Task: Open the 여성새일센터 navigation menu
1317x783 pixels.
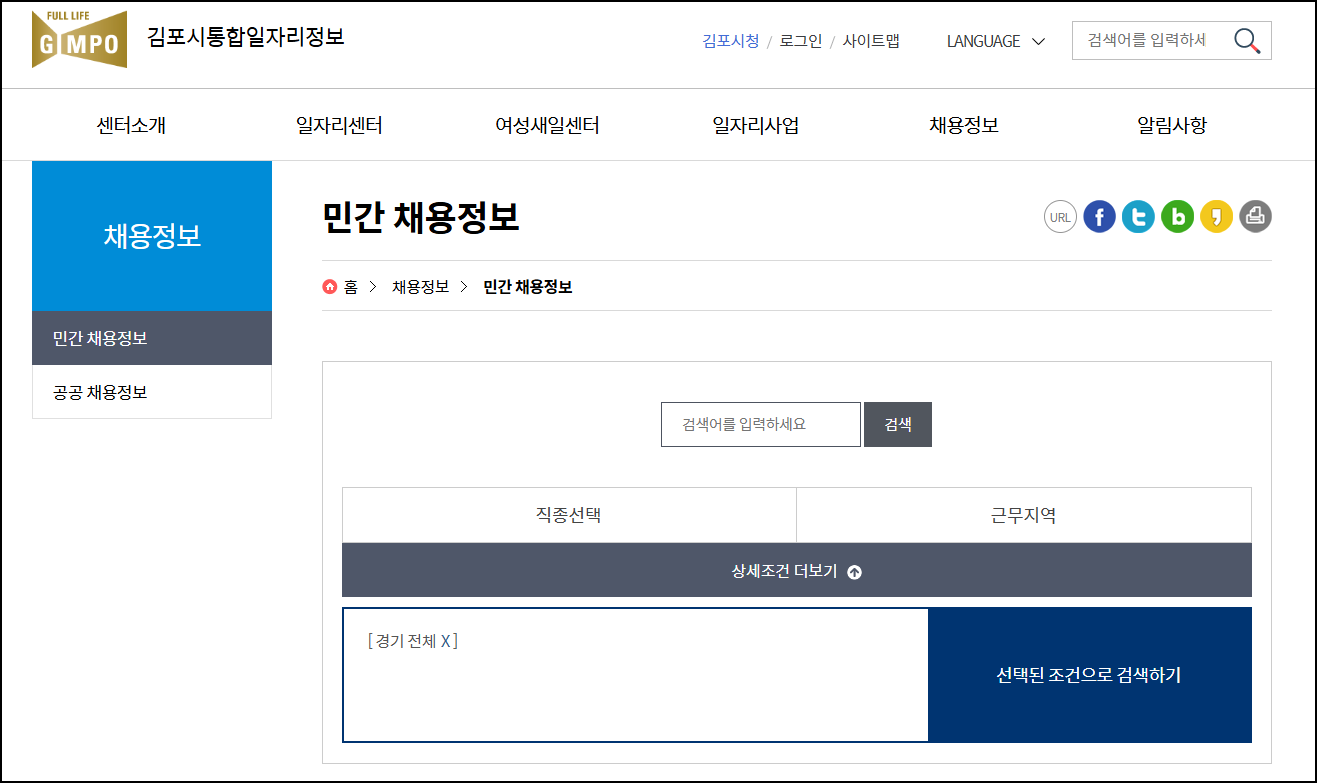Action: click(547, 125)
